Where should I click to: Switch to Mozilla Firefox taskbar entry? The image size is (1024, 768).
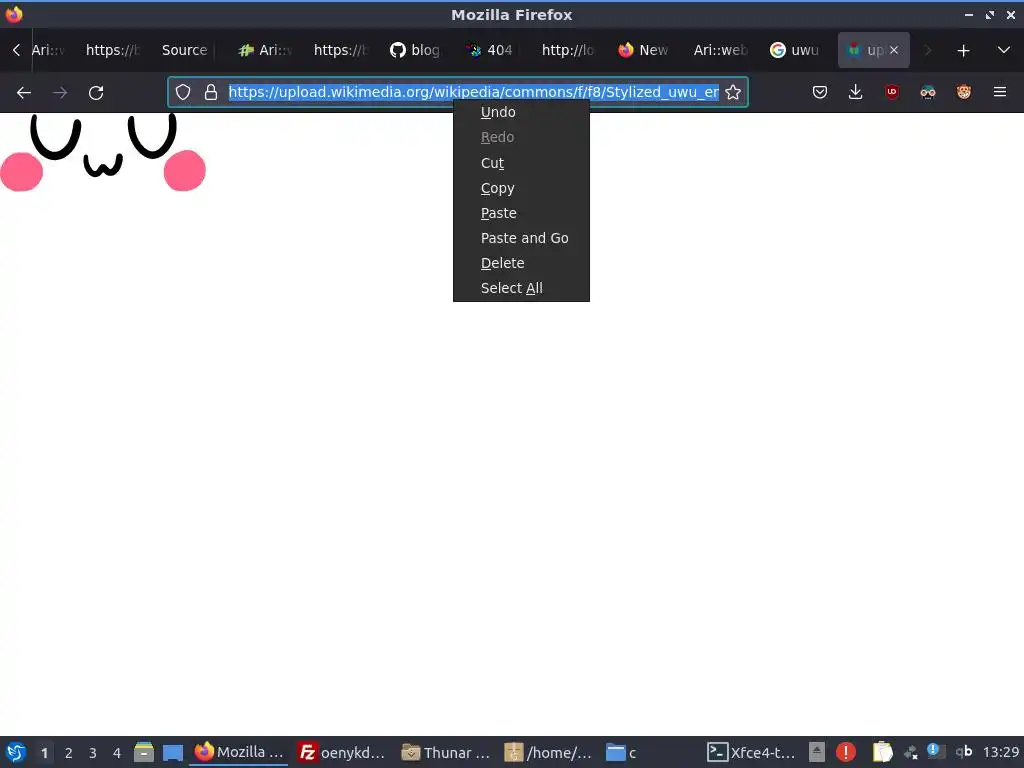pos(239,752)
